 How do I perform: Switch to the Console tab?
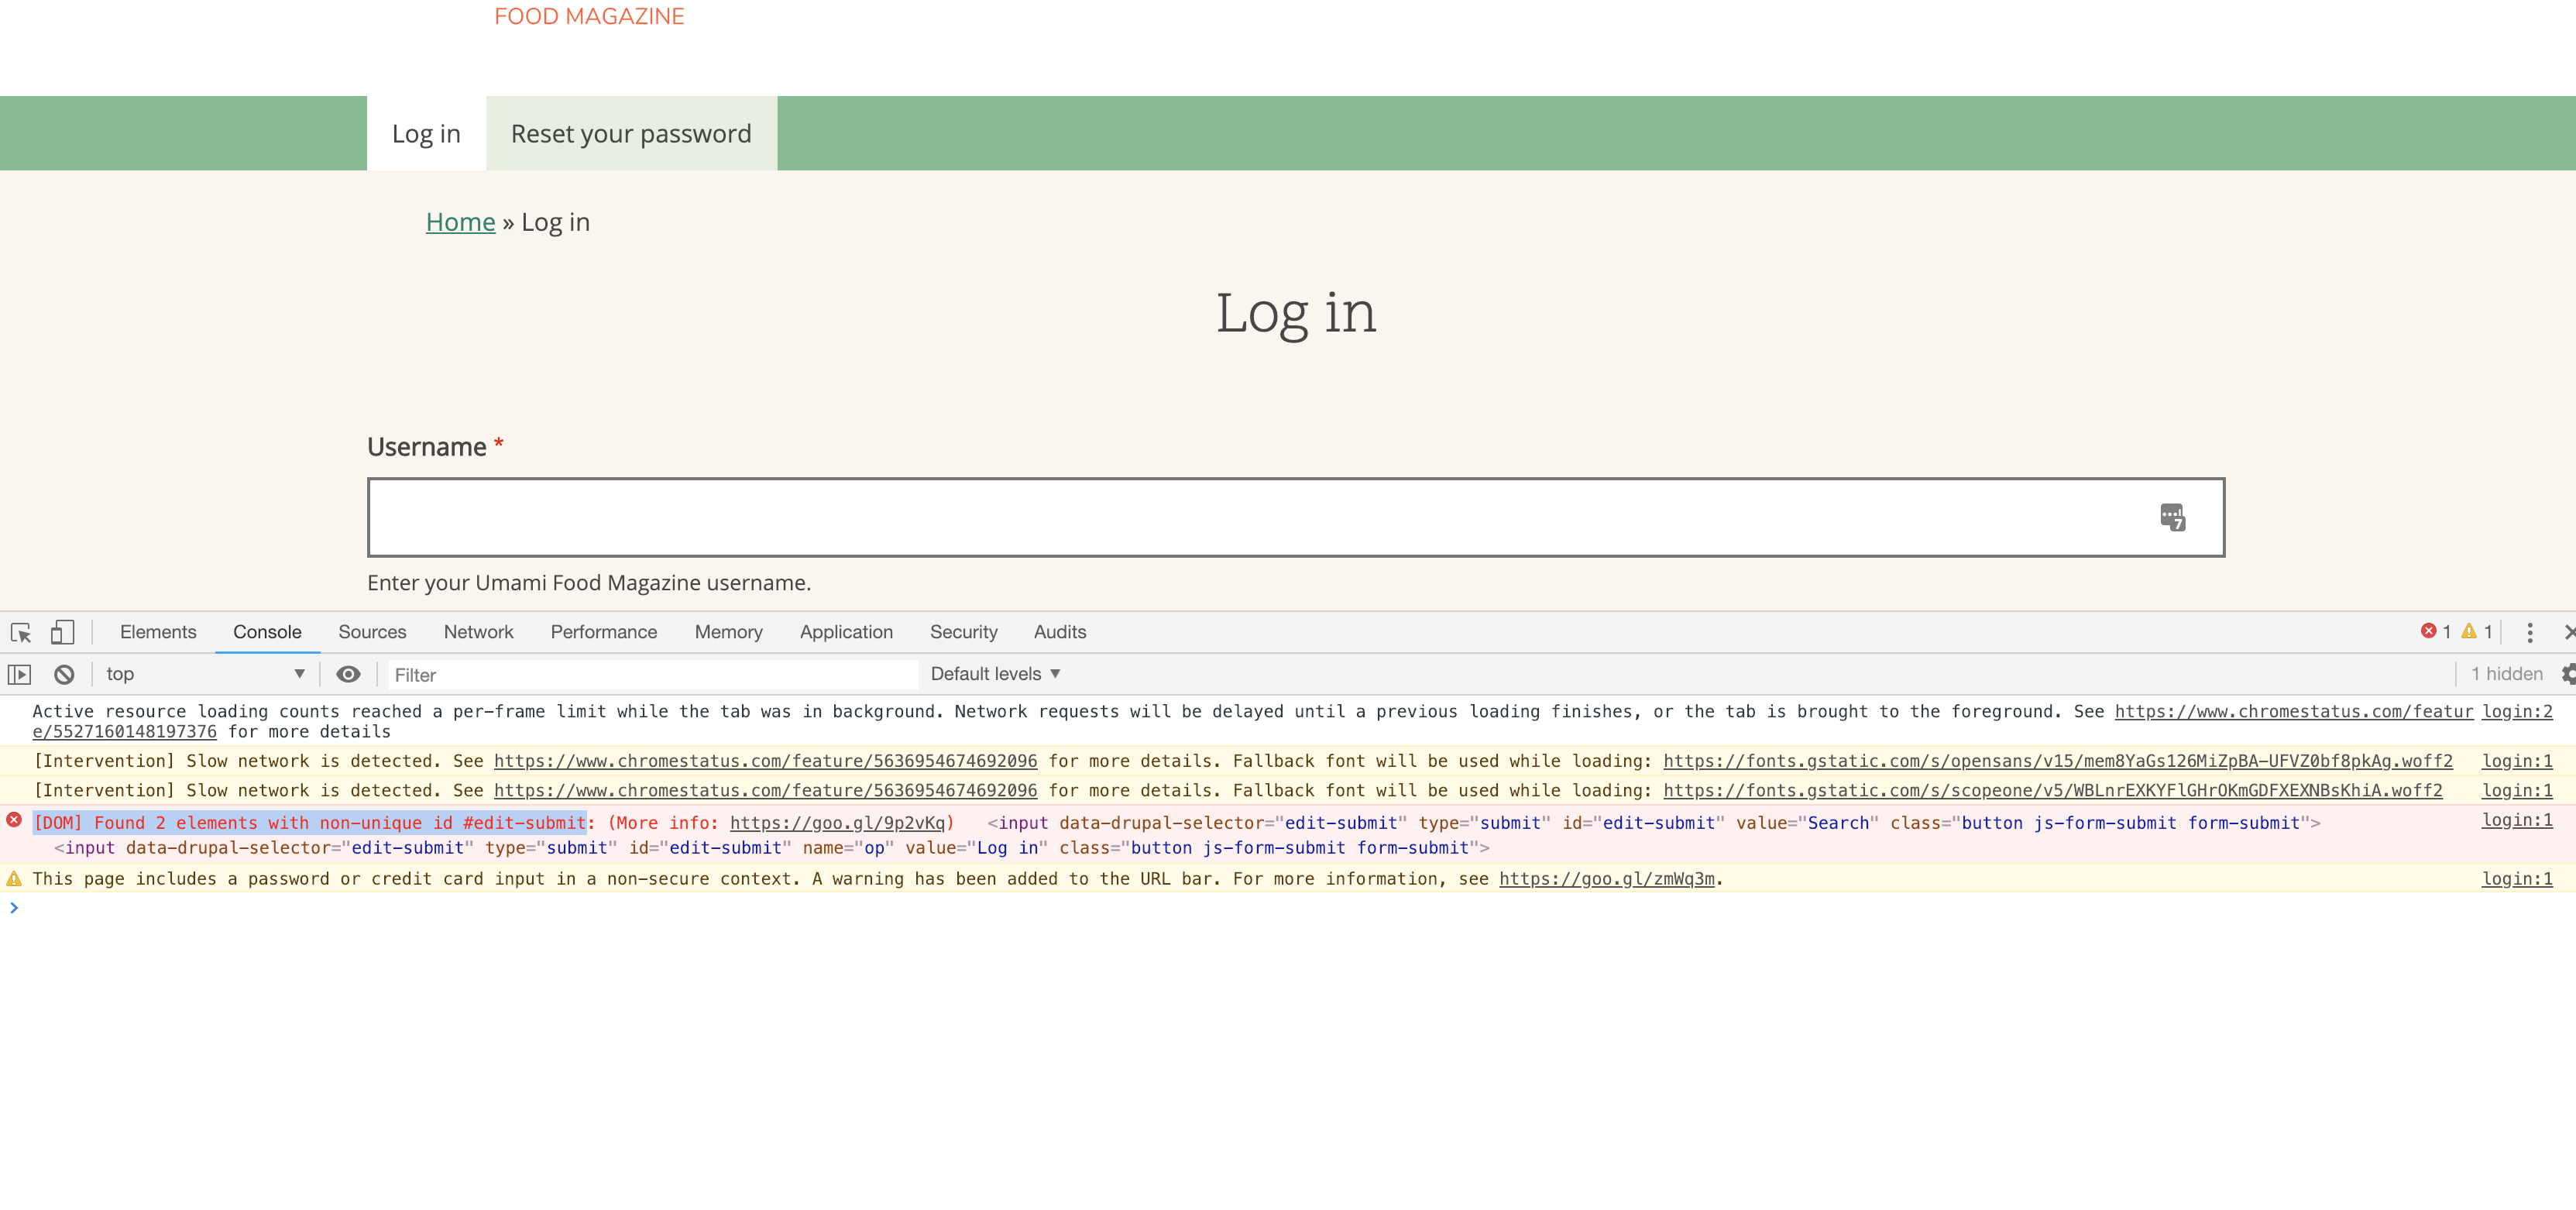pos(267,632)
